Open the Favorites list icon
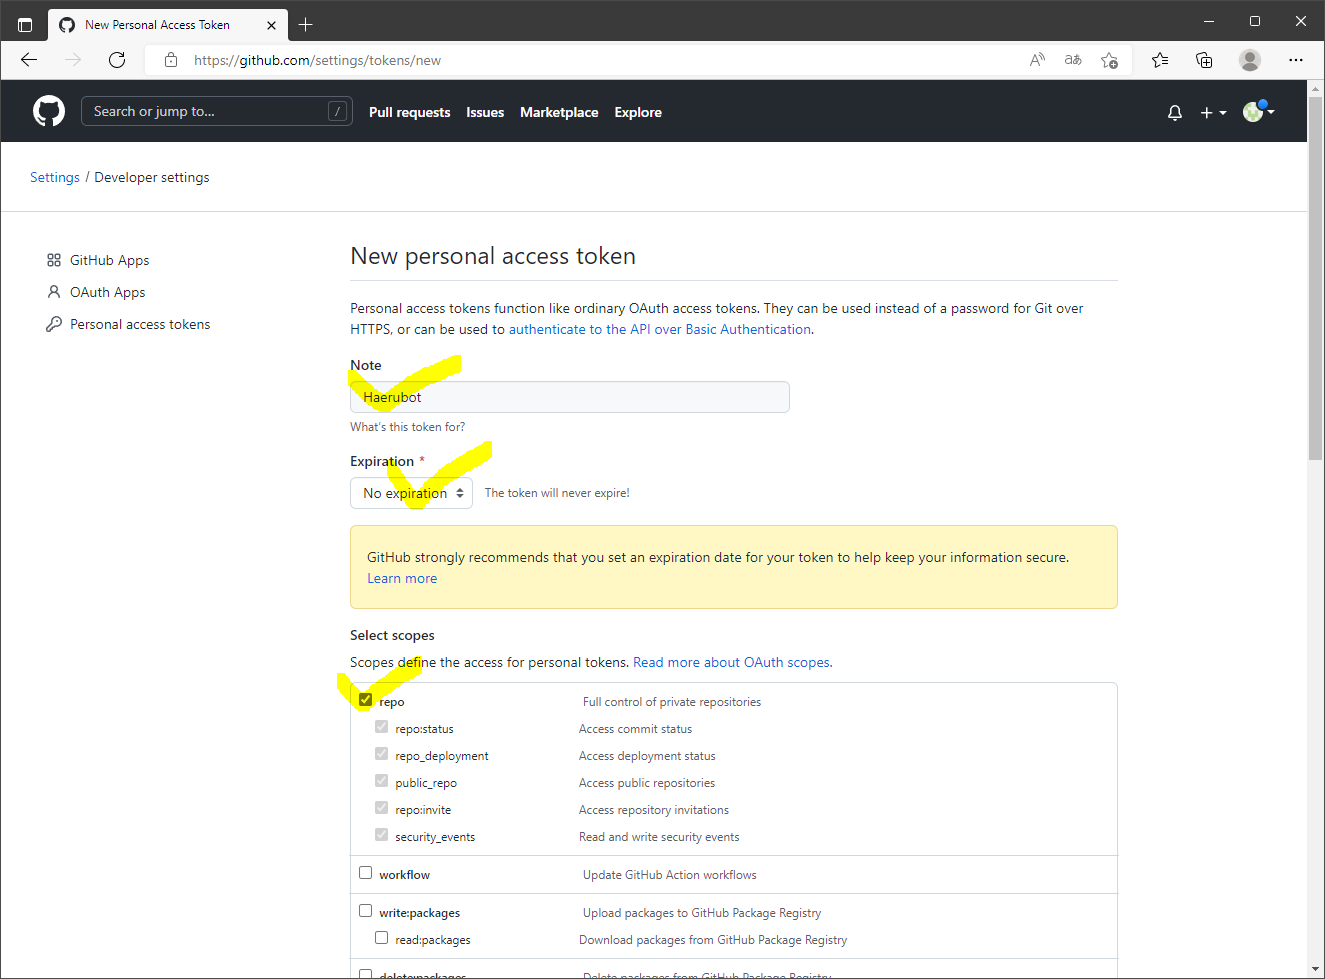This screenshot has height=979, width=1325. tap(1160, 60)
